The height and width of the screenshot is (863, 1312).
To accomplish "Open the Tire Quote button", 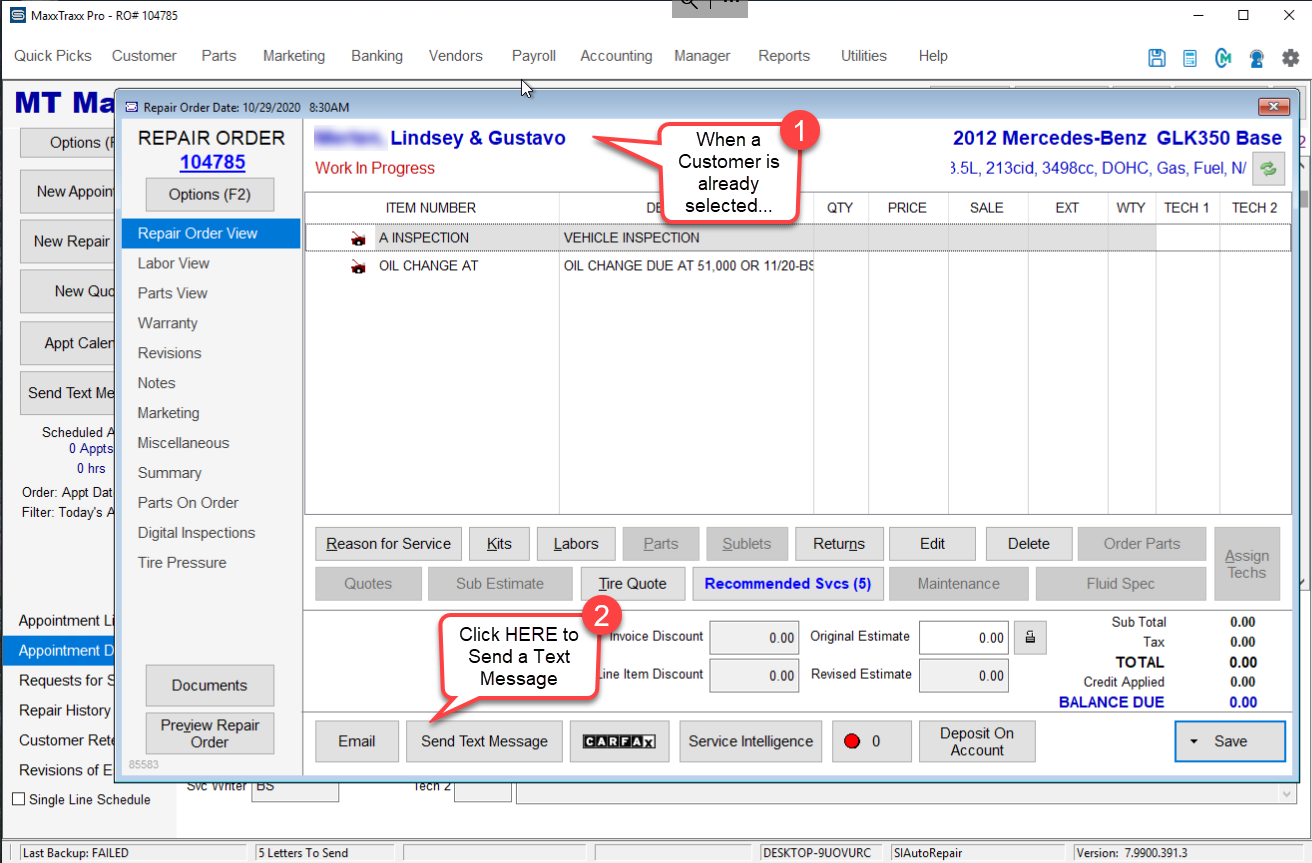I will [633, 584].
